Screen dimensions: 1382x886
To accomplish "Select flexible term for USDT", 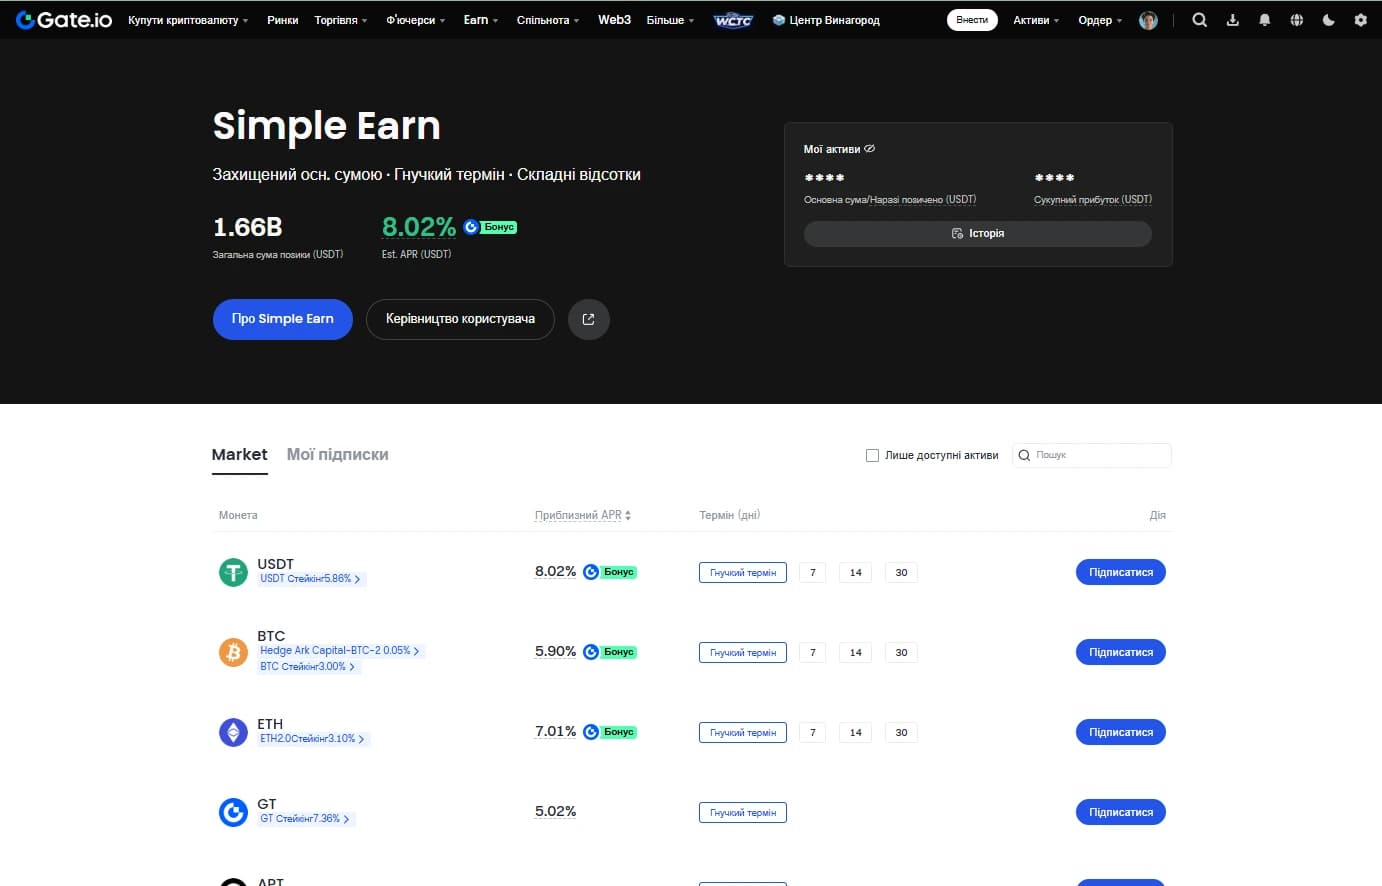I will 743,572.
